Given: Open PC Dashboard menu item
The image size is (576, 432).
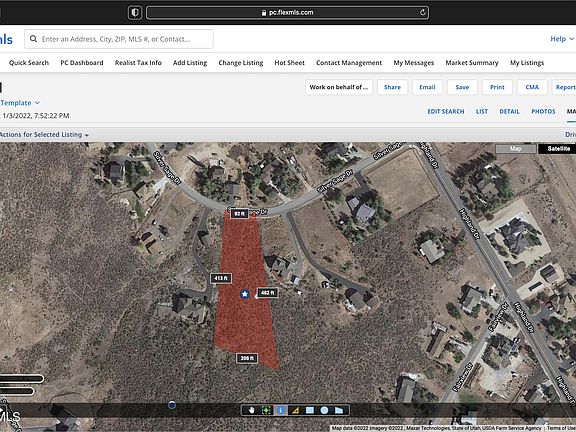Looking at the screenshot, I should click(x=82, y=63).
